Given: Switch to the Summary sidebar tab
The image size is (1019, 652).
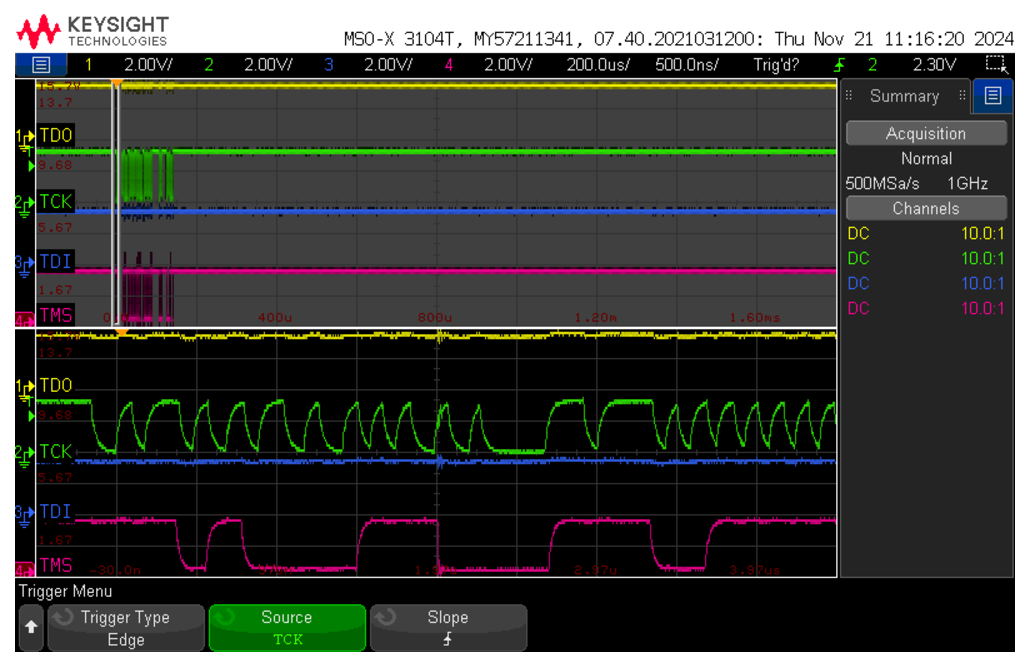Looking at the screenshot, I should (905, 96).
